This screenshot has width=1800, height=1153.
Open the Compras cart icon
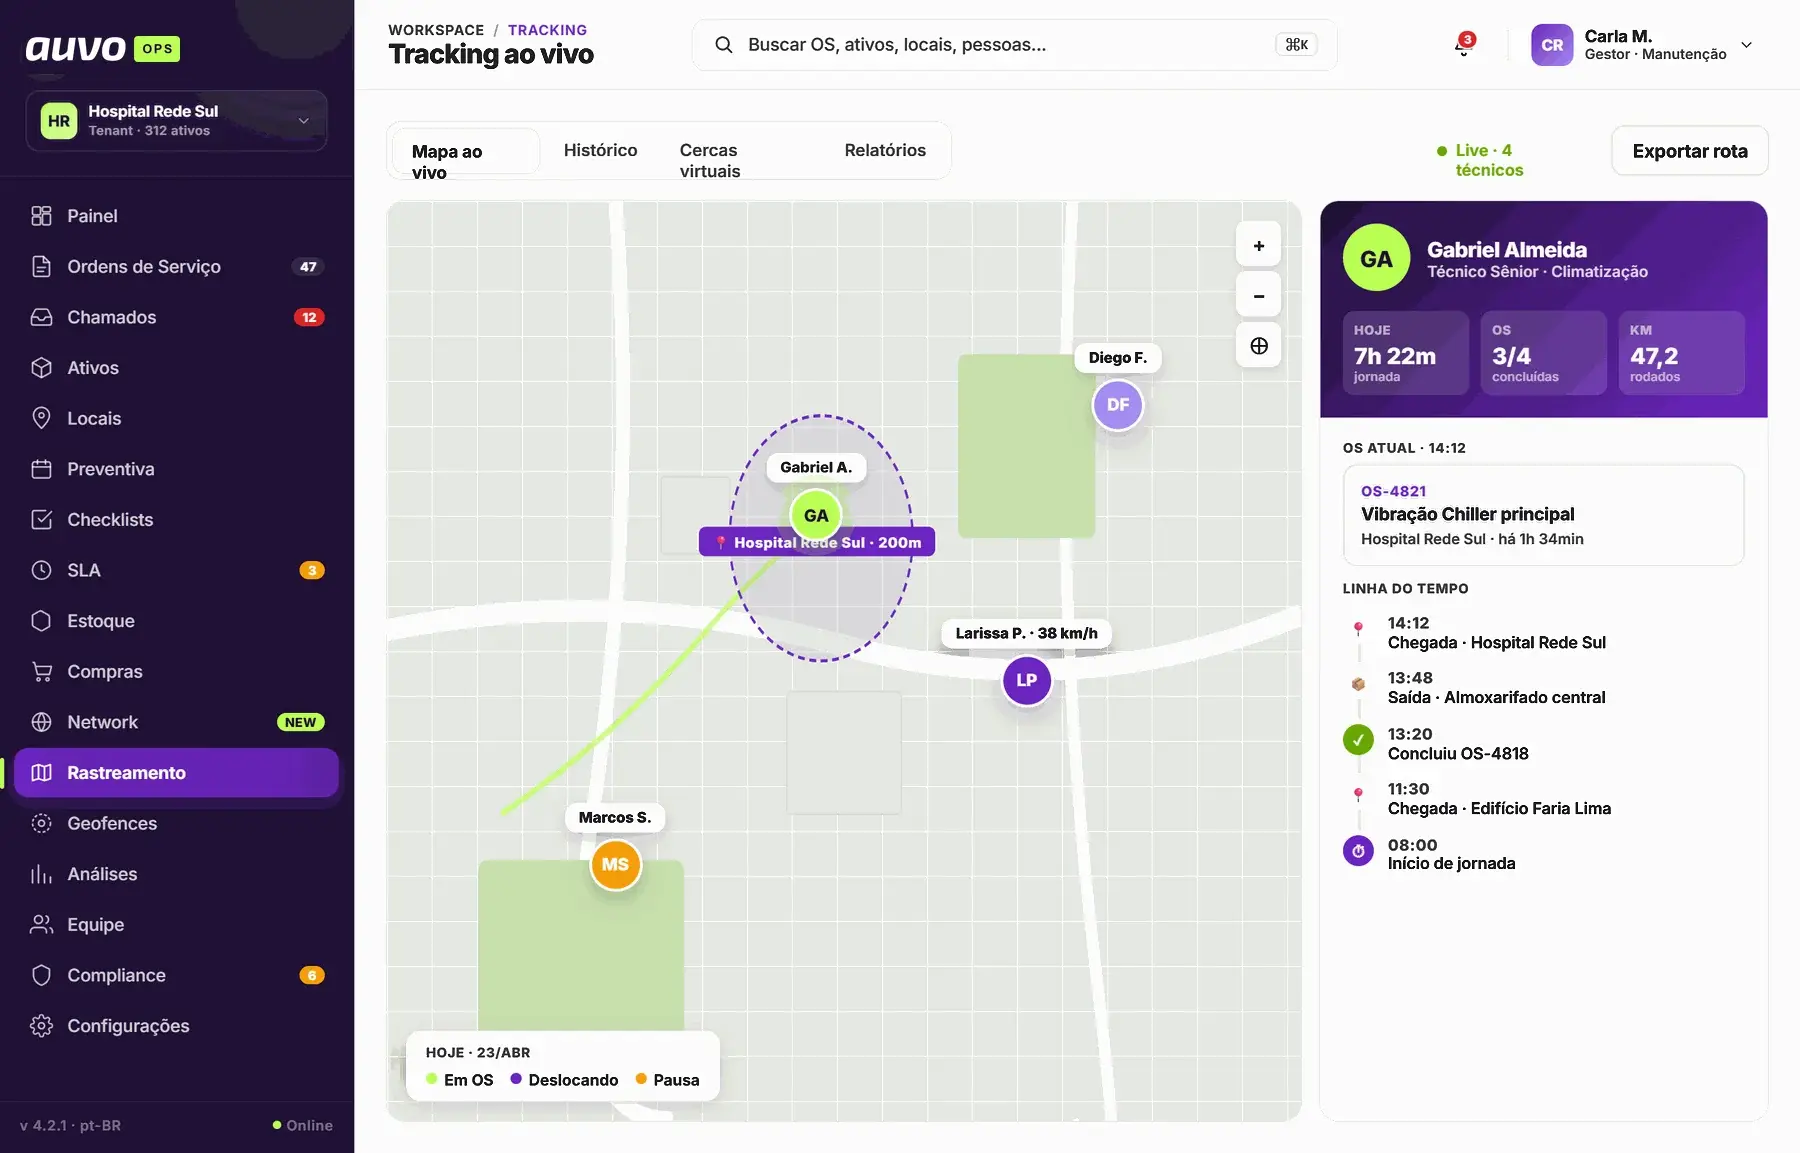[x=41, y=672]
